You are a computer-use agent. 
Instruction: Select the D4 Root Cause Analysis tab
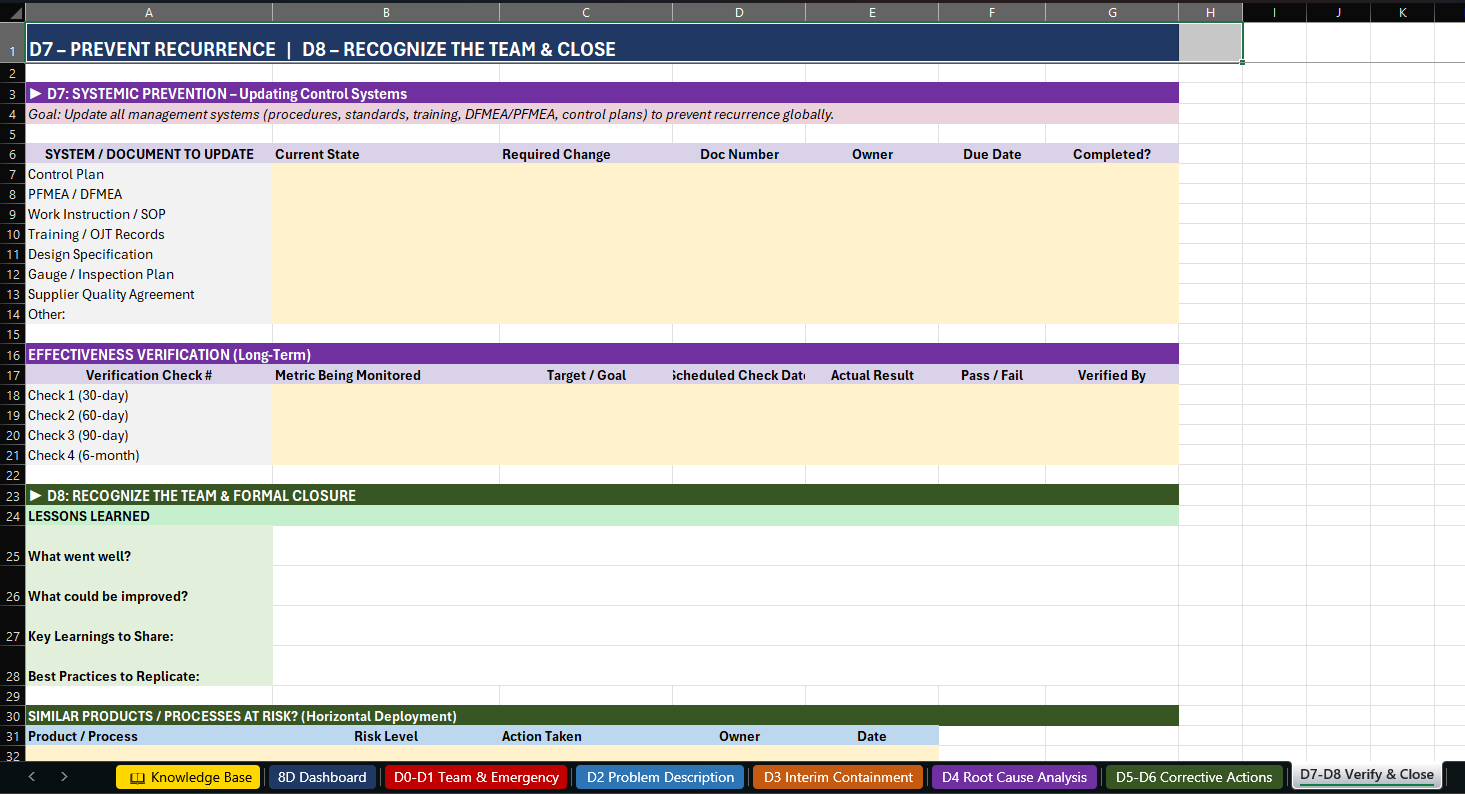pos(1013,775)
